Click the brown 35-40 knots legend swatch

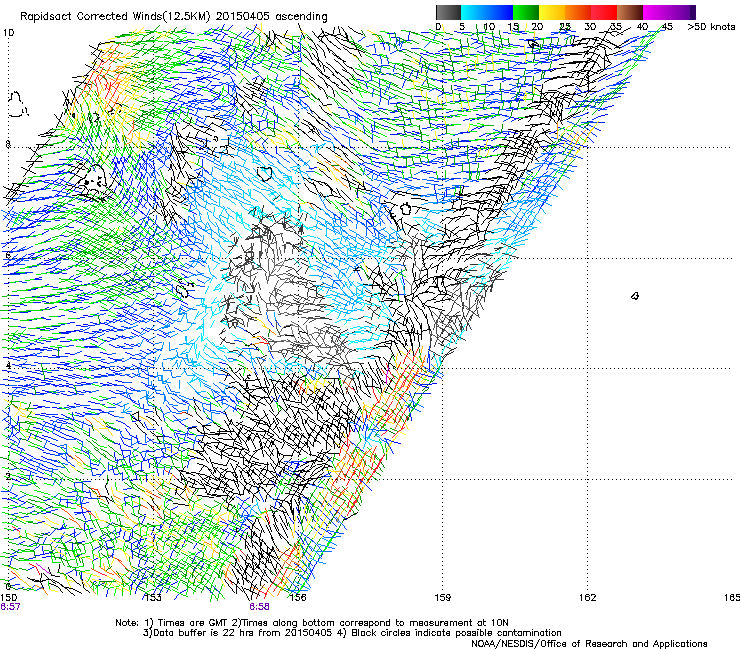pos(630,12)
